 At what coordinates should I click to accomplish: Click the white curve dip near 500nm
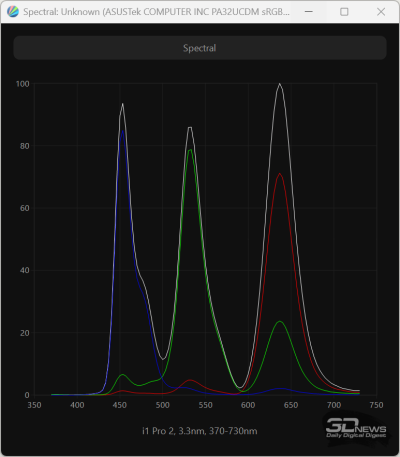coord(163,359)
